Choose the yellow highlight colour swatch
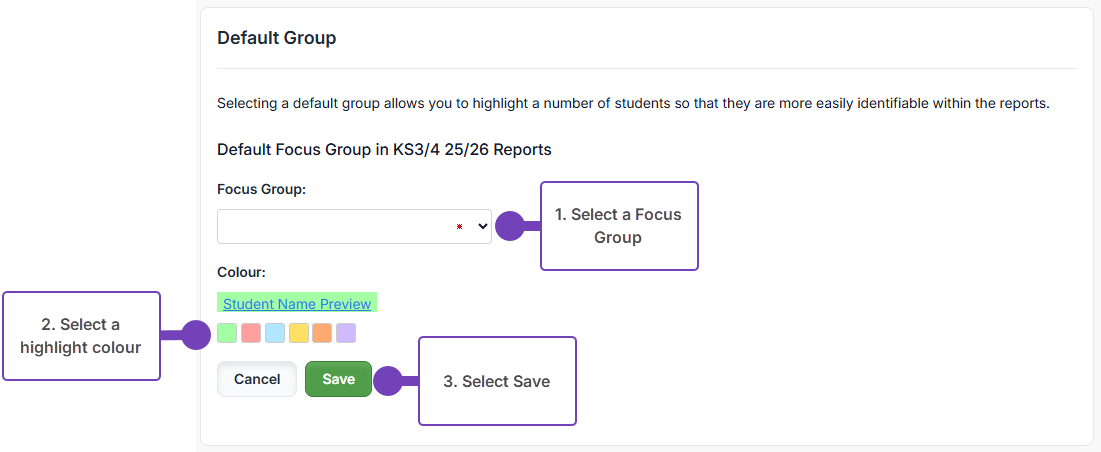Image resolution: width=1101 pixels, height=452 pixels. point(298,333)
